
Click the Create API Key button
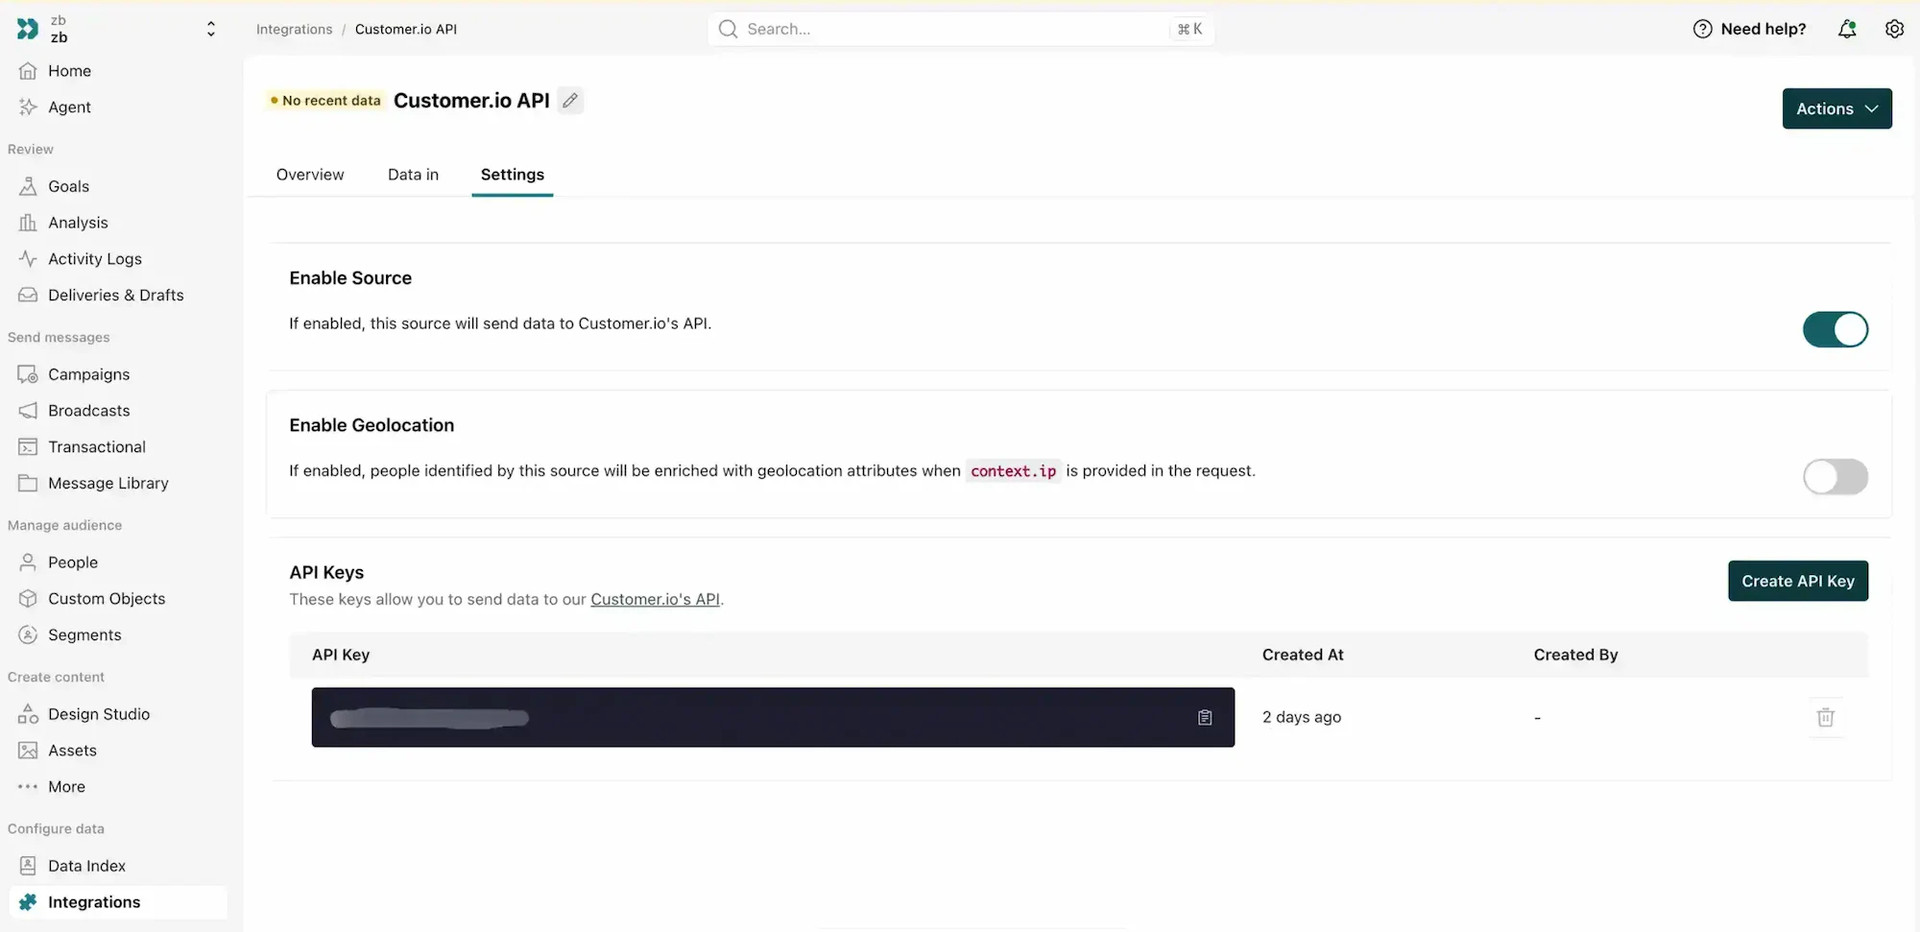(1798, 581)
